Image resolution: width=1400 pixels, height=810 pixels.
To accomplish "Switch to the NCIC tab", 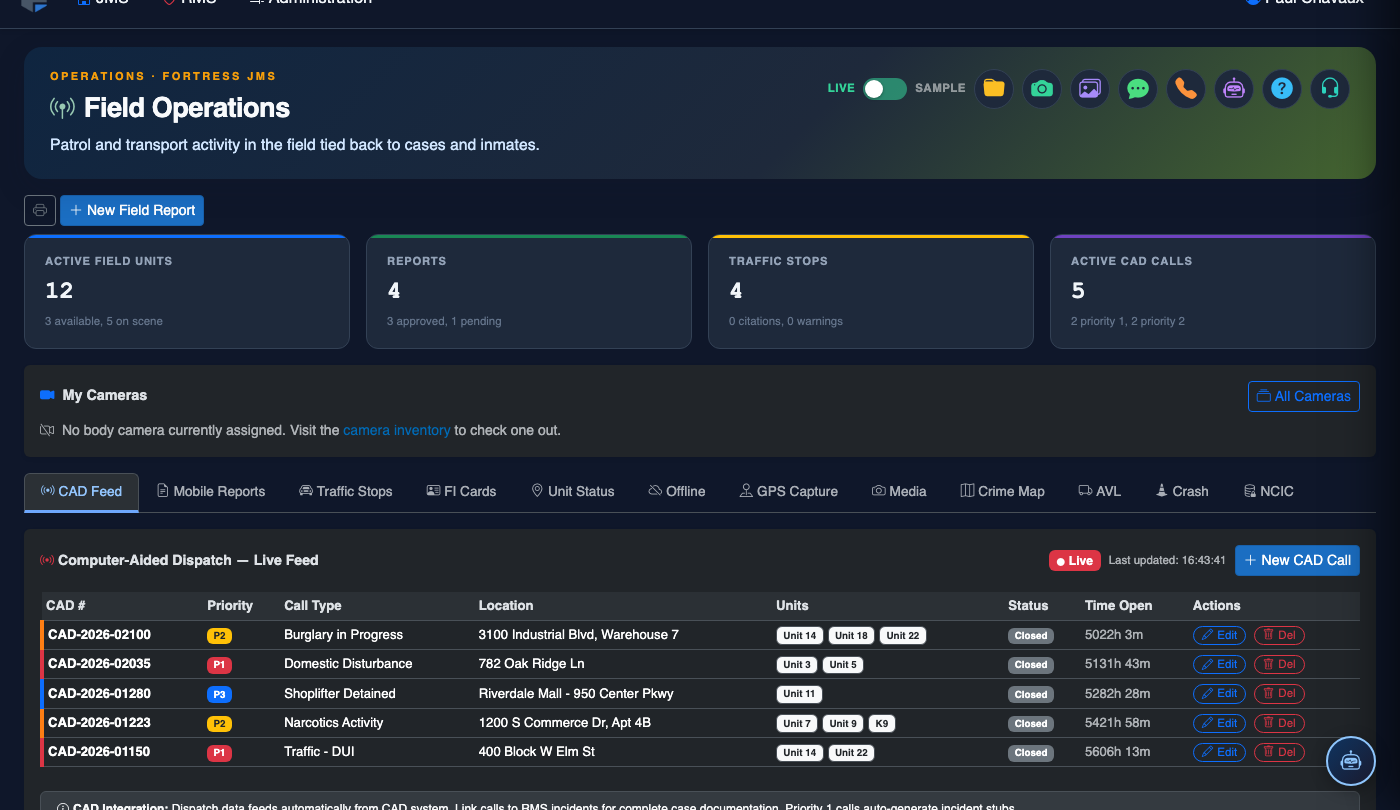I will [x=1269, y=491].
